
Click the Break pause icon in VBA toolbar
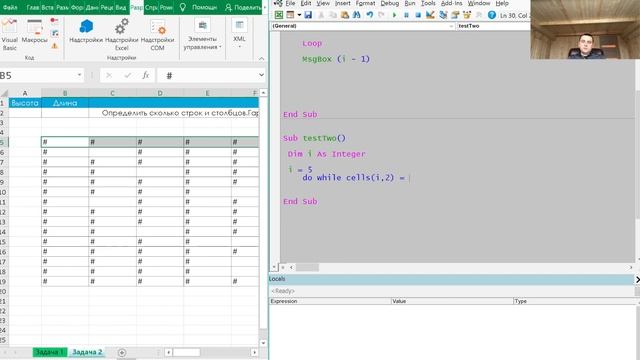[x=406, y=15]
